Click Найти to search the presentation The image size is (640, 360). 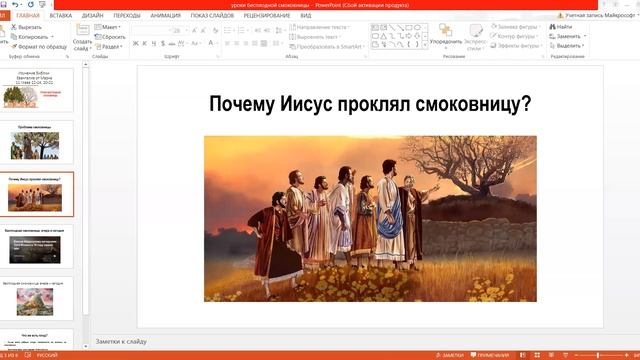pos(561,27)
